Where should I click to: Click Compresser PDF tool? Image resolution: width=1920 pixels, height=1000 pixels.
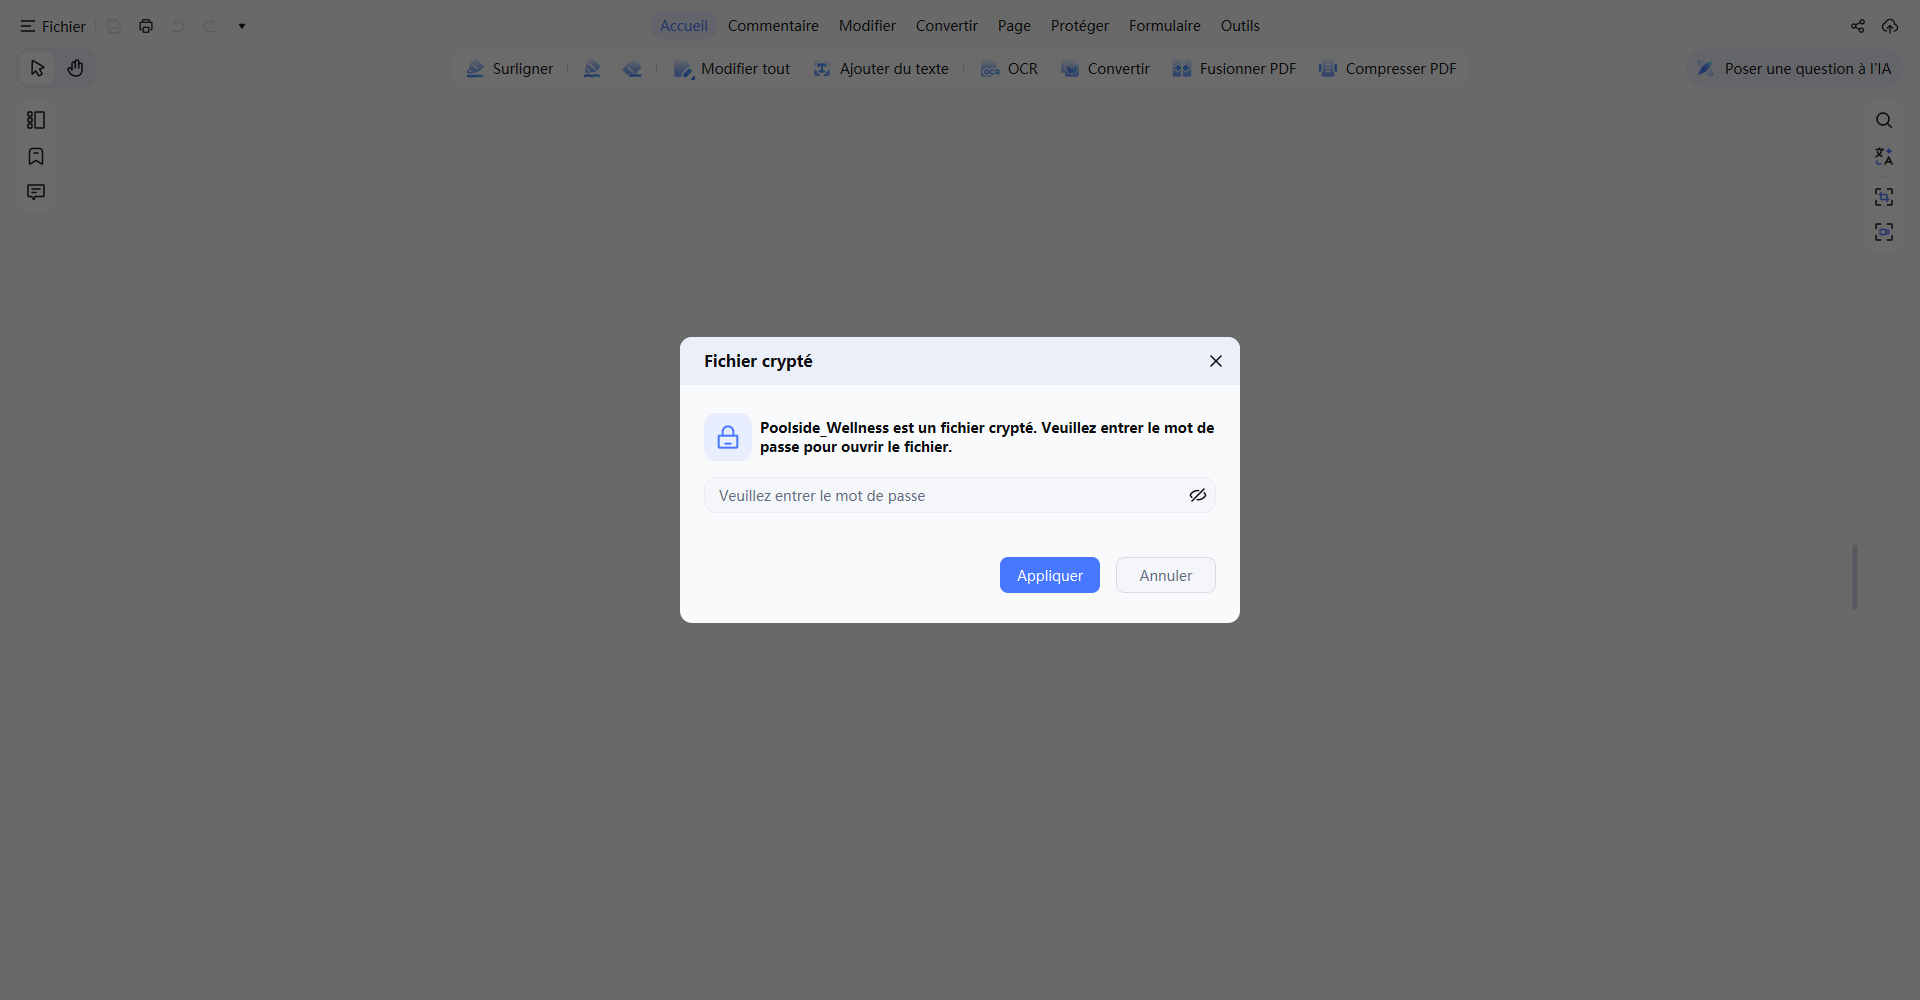pos(1388,69)
